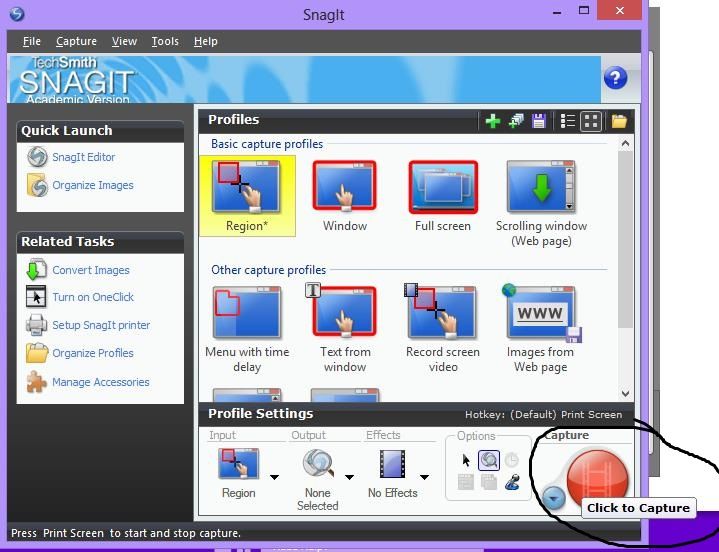Click SnagIt Editor icon in Quick Launch
This screenshot has height=552, width=719.
pyautogui.click(x=37, y=157)
